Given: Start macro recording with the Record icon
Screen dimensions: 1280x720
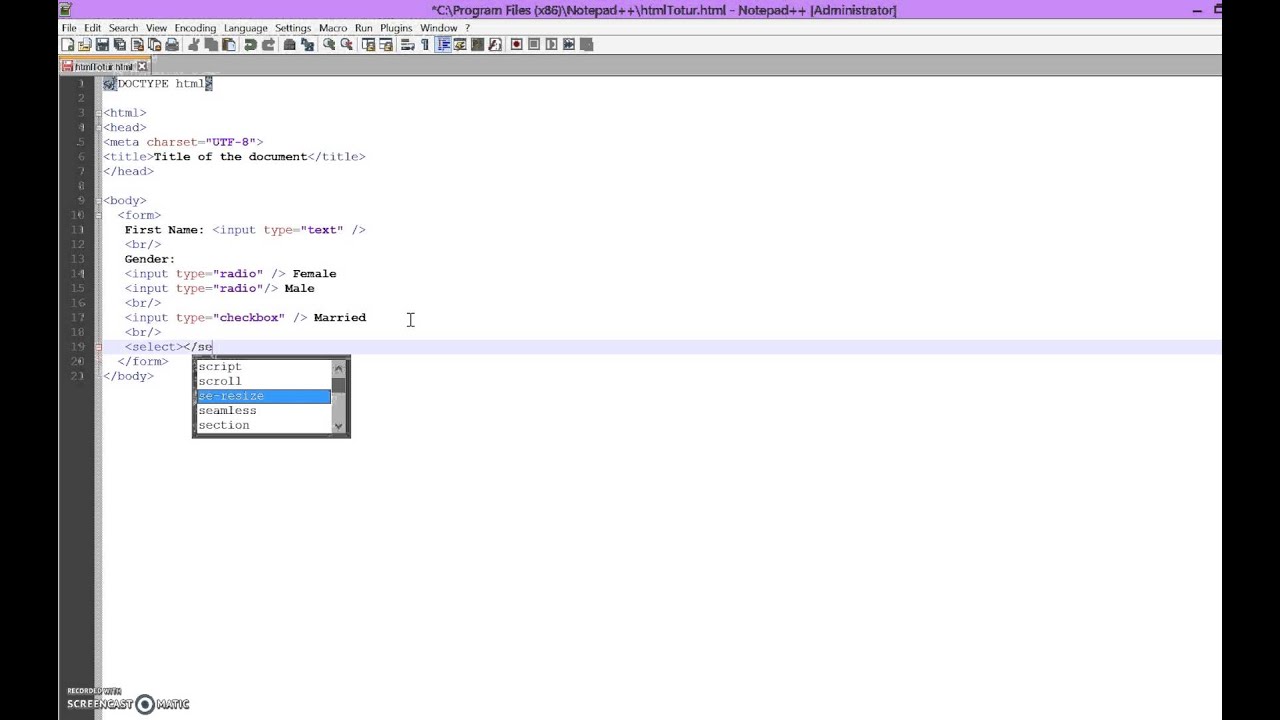Looking at the screenshot, I should click(x=517, y=44).
